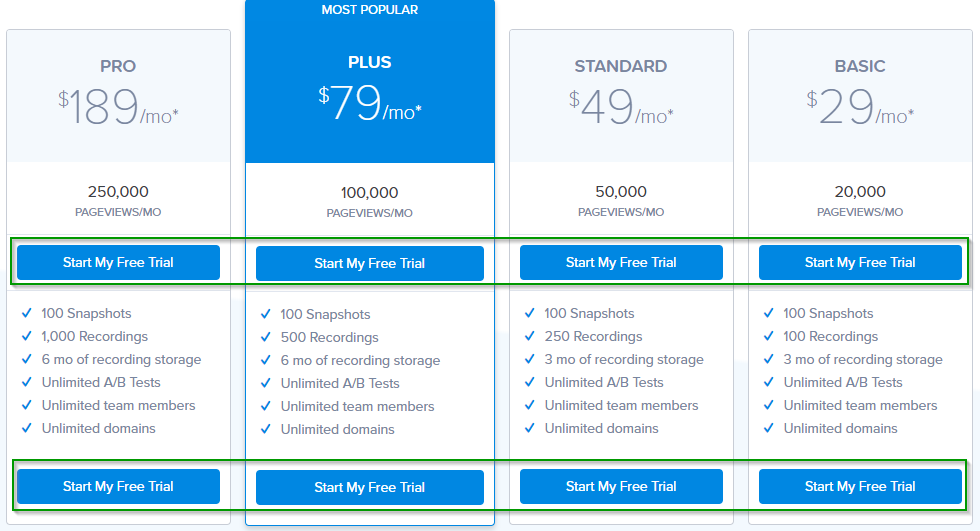Click top Start My Free Trial under PRO
Image resolution: width=980 pixels, height=531 pixels.
118,263
